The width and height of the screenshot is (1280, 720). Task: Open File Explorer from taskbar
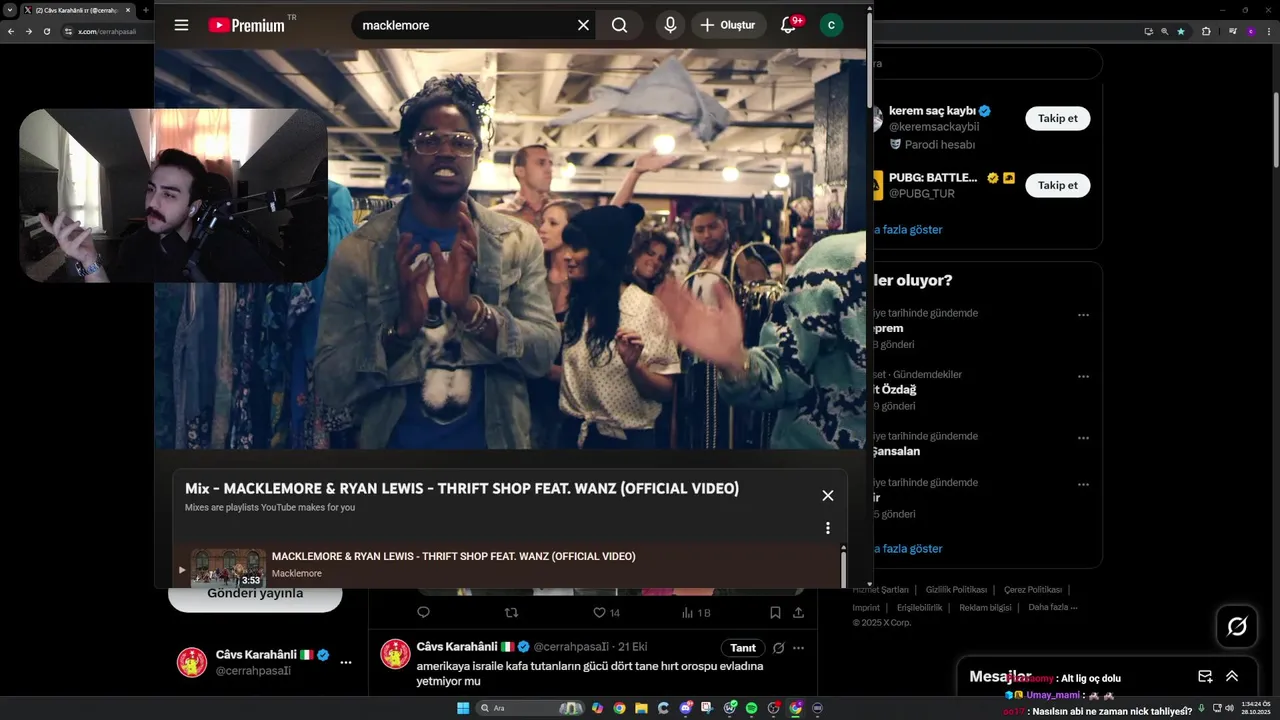tap(641, 708)
